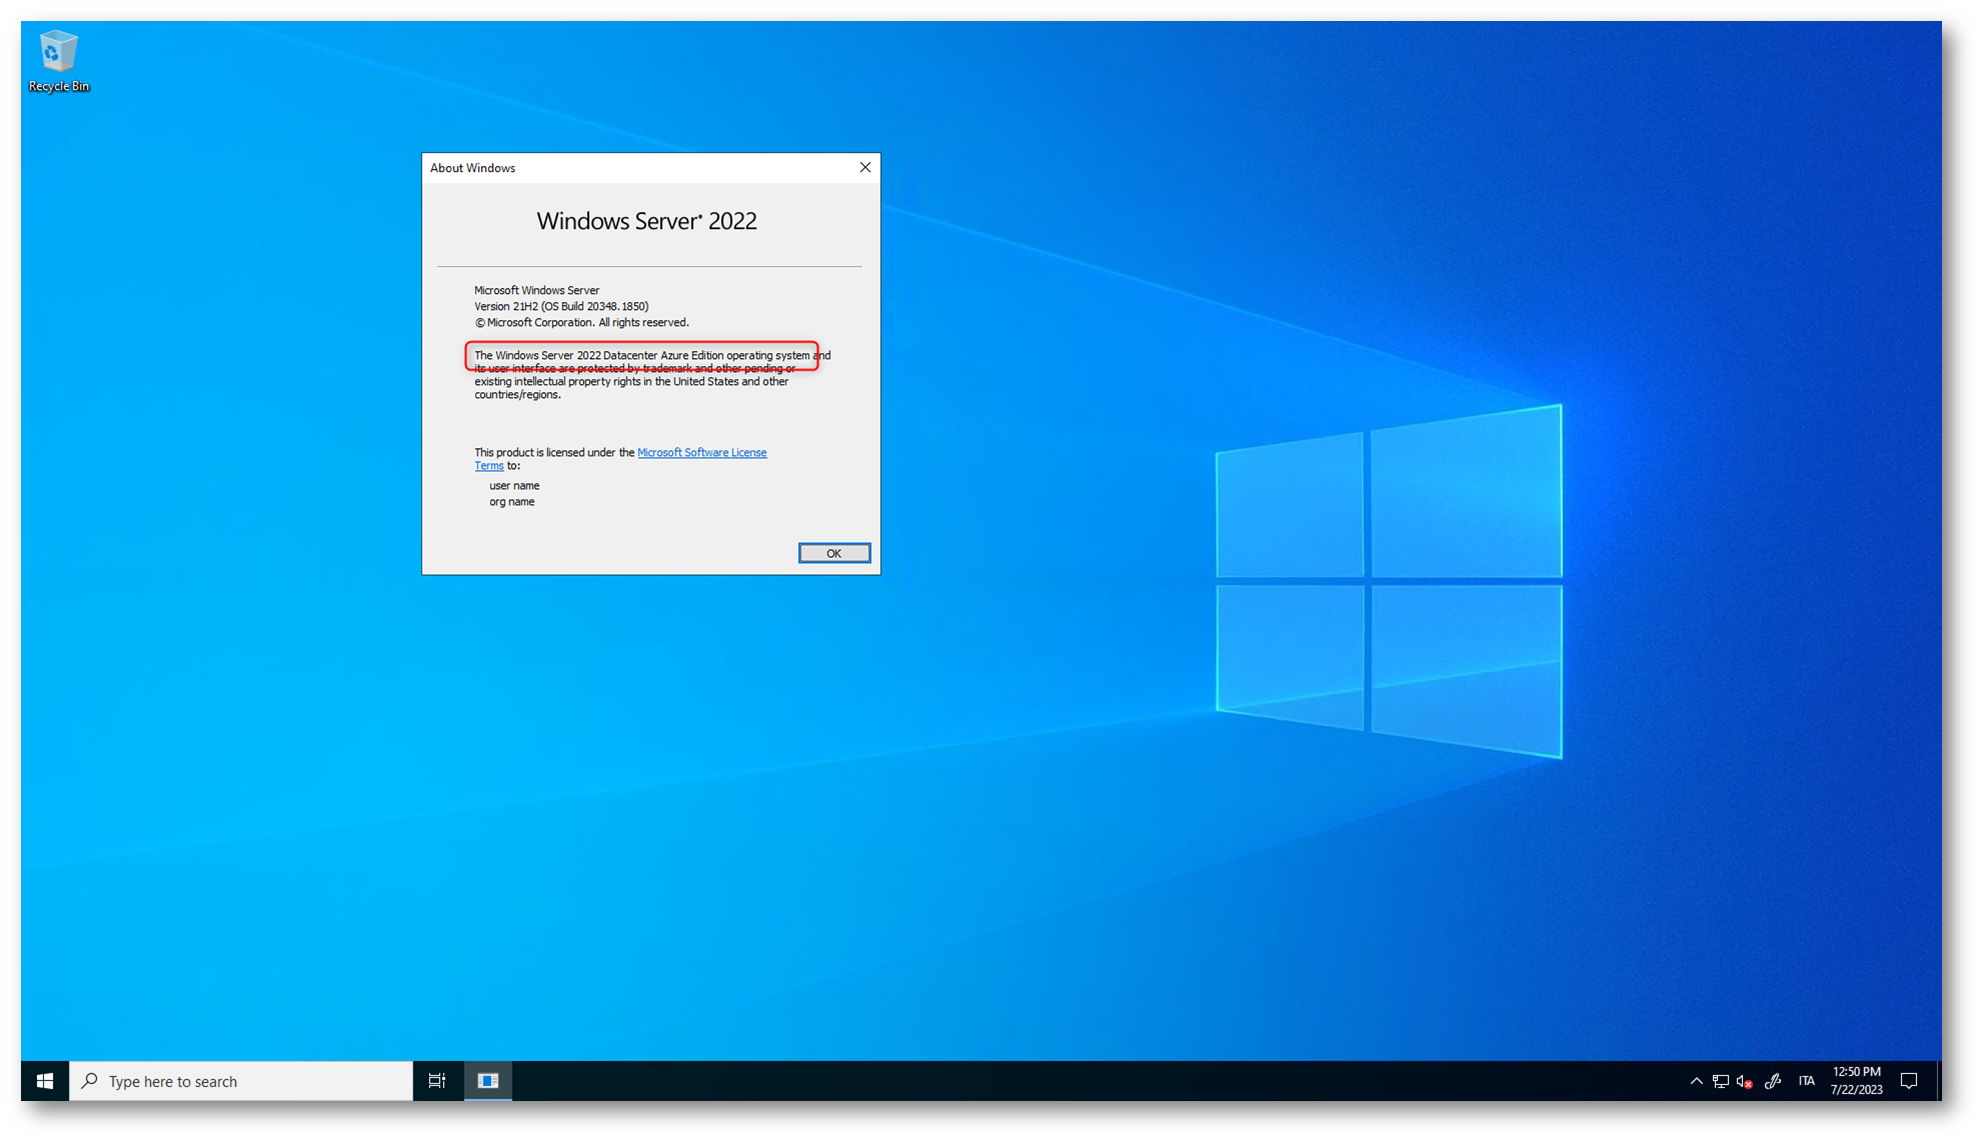Viewport: 1984px width, 1143px height.
Task: Select the winver app taskbar button
Action: [488, 1081]
